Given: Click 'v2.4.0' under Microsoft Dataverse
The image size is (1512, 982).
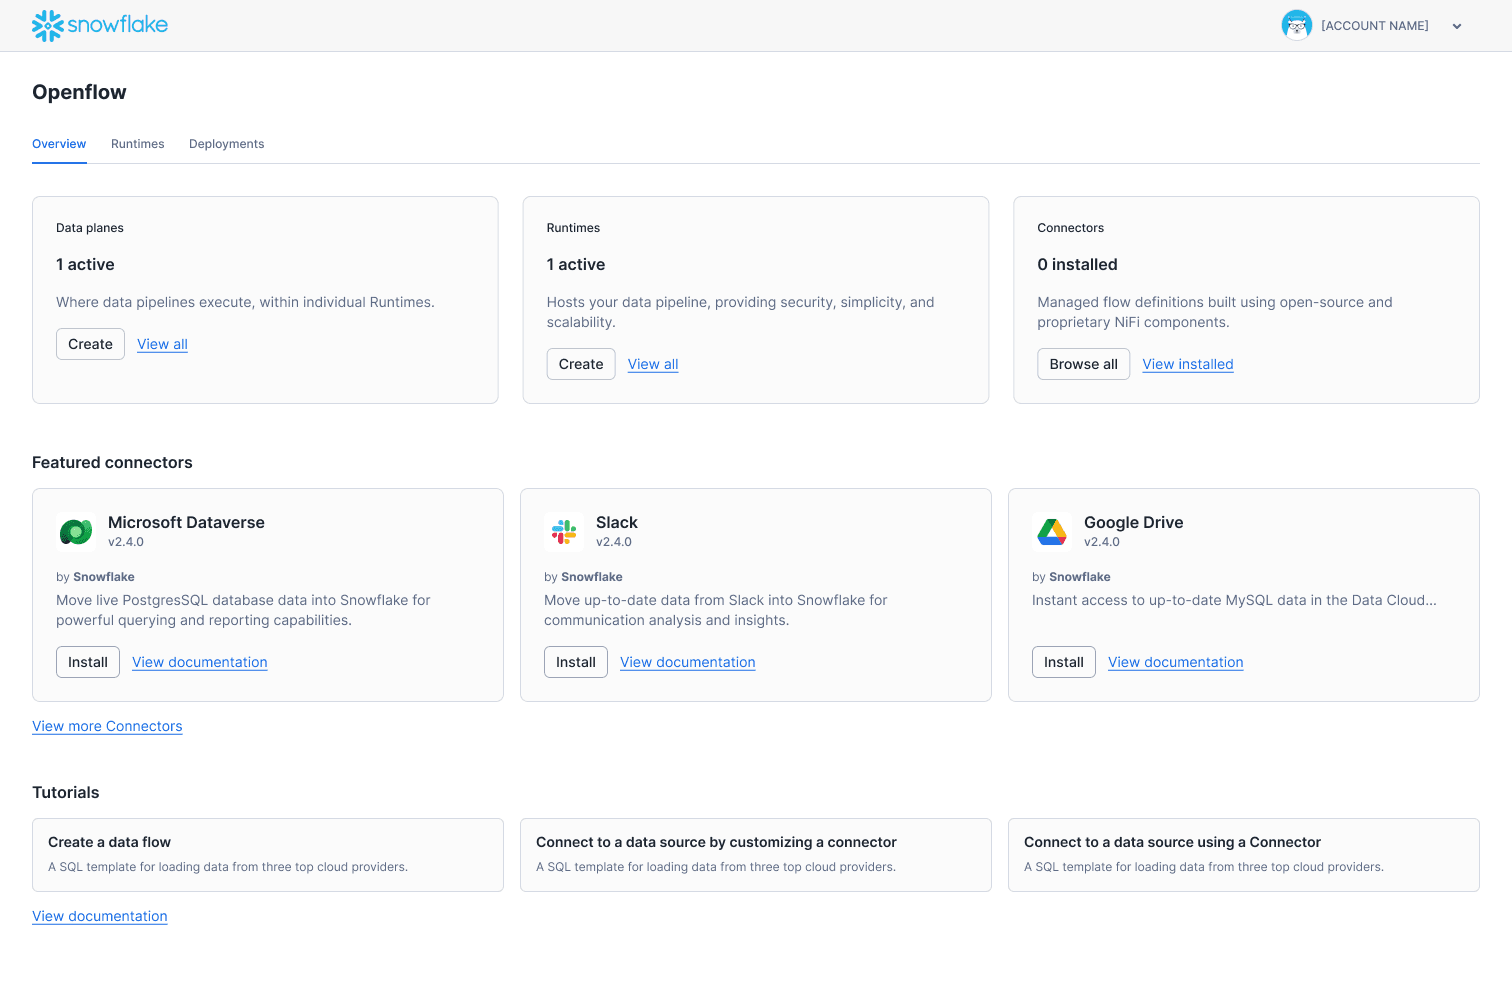Looking at the screenshot, I should (126, 542).
